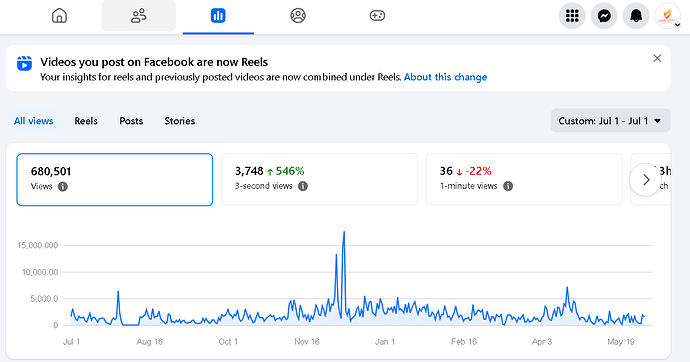
Task: Open the Friends icon in top navigation
Action: 139,16
